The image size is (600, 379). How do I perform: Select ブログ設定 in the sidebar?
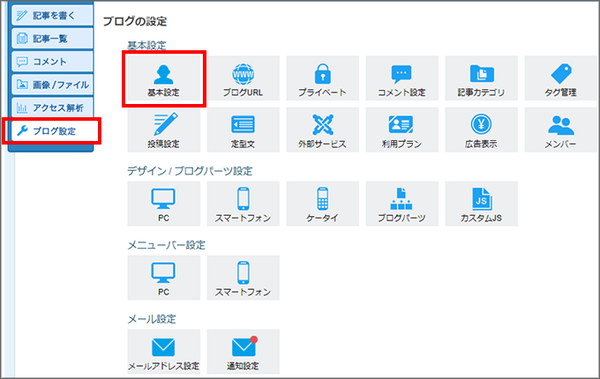coord(52,131)
